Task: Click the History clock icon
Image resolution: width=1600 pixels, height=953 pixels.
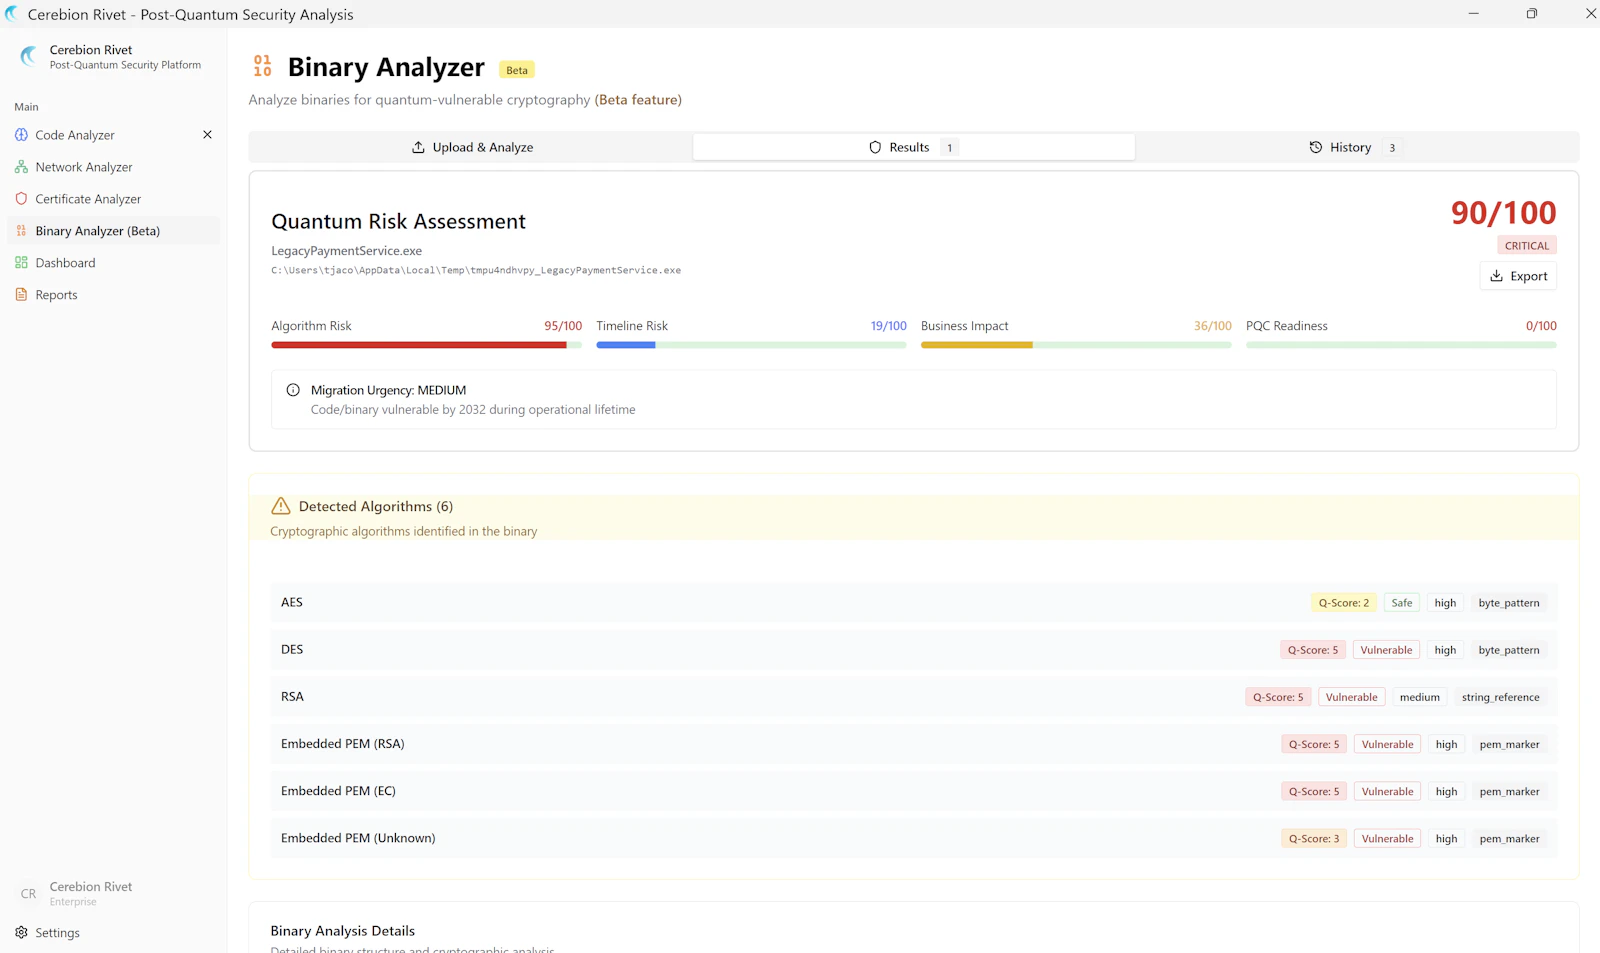Action: tap(1316, 147)
